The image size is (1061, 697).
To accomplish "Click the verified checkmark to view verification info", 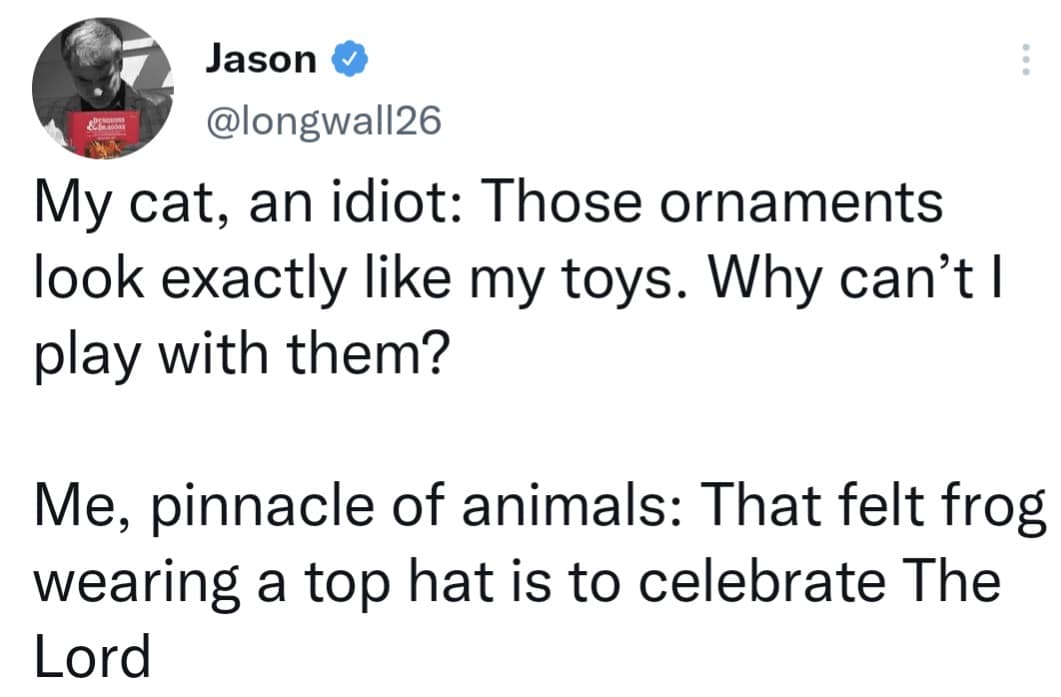I will 348,58.
